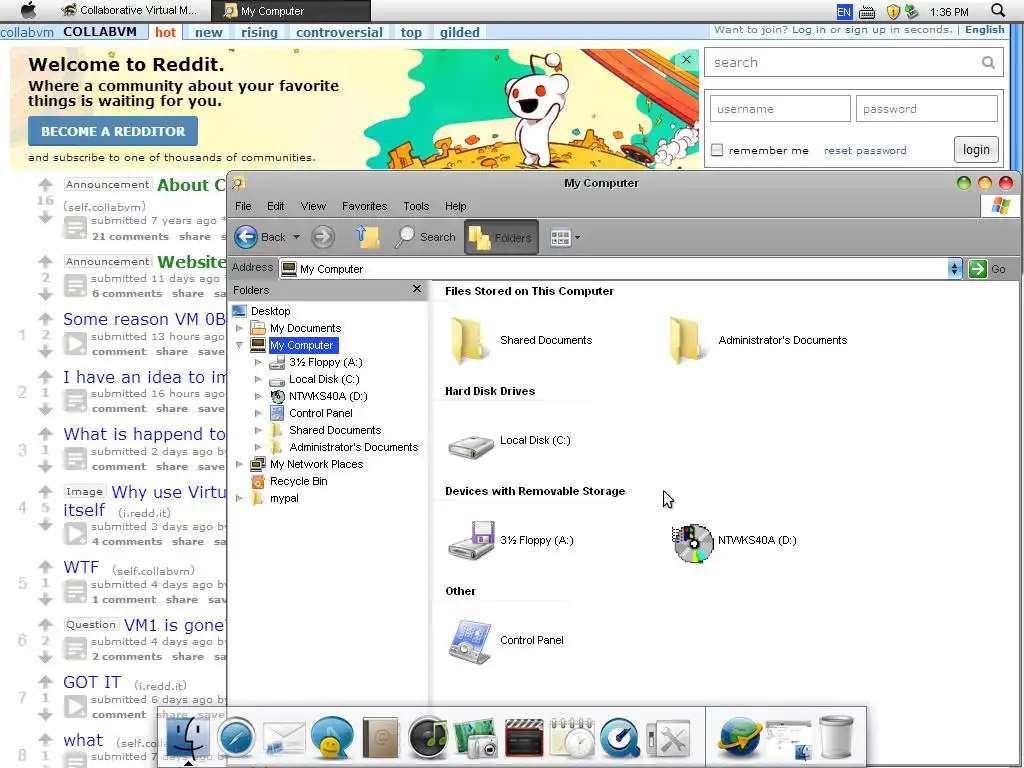
Task: Open the iMovie clapperboard icon in dock
Action: point(524,739)
